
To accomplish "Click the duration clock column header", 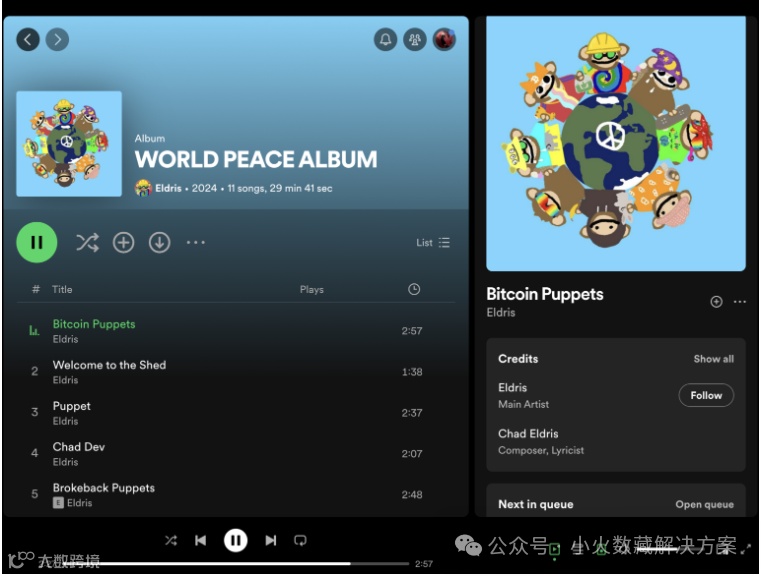I will coord(414,289).
